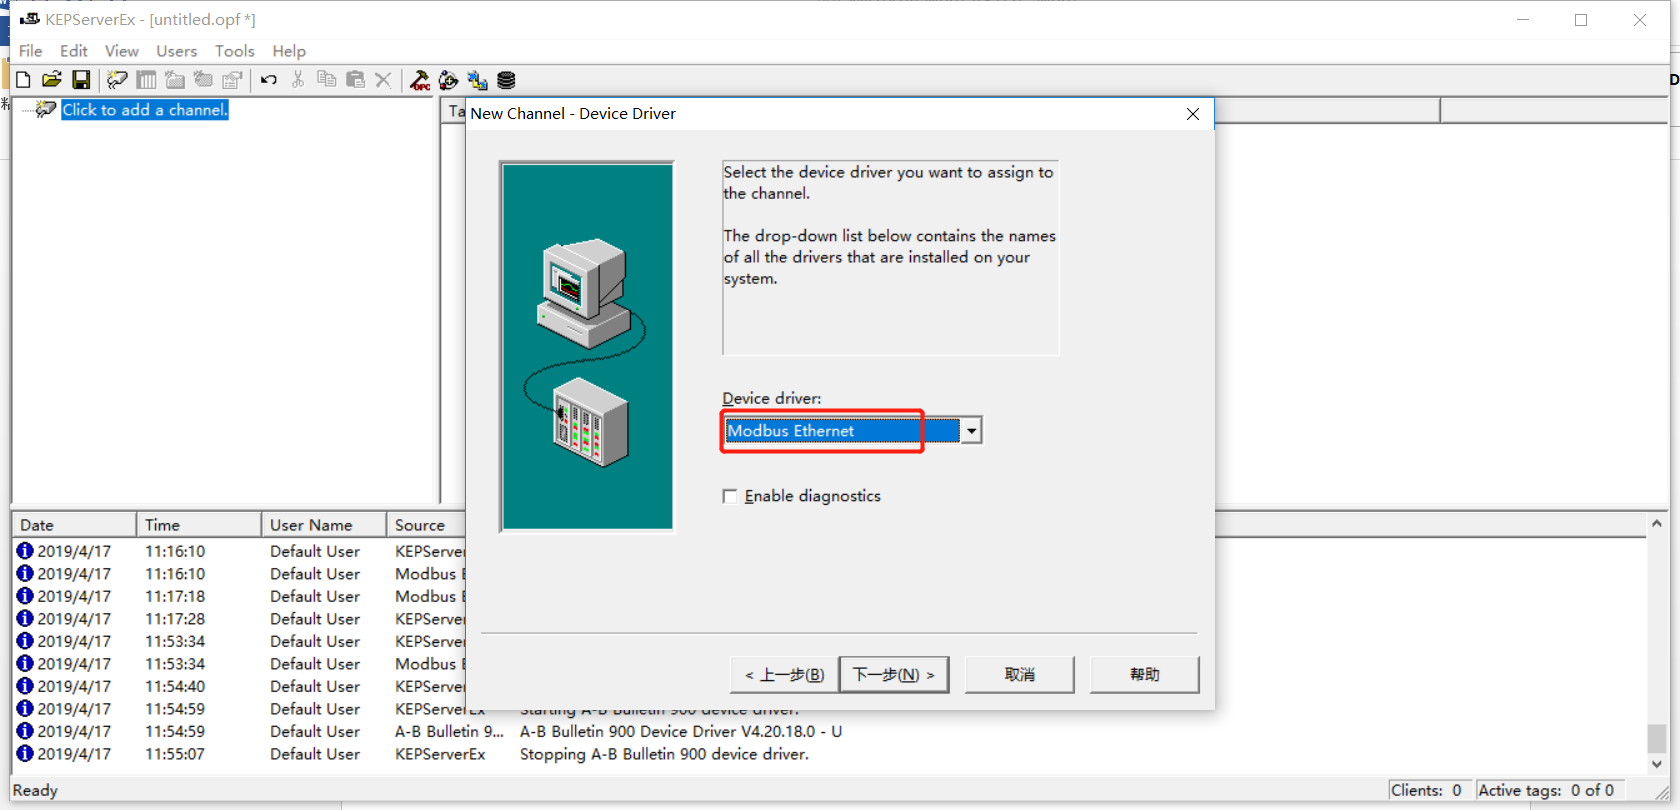Create a new project with the New icon
The image size is (1680, 810).
pos(23,80)
